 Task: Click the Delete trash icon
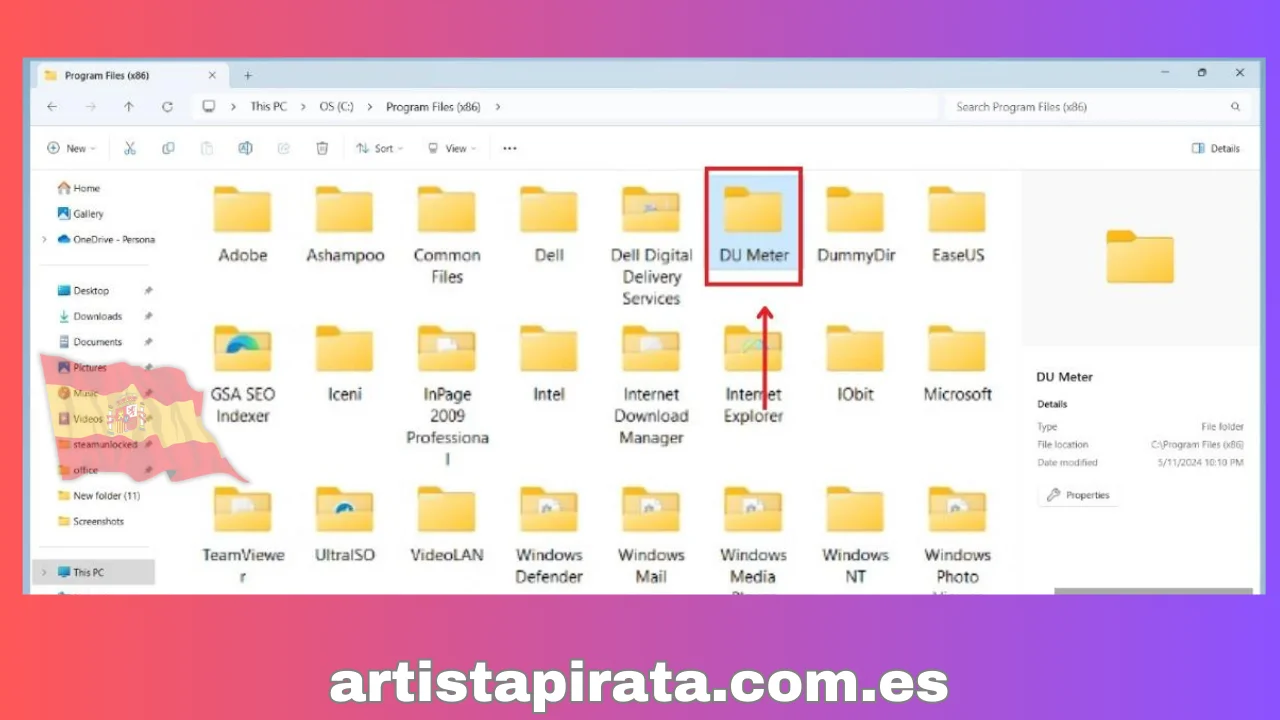click(x=322, y=148)
